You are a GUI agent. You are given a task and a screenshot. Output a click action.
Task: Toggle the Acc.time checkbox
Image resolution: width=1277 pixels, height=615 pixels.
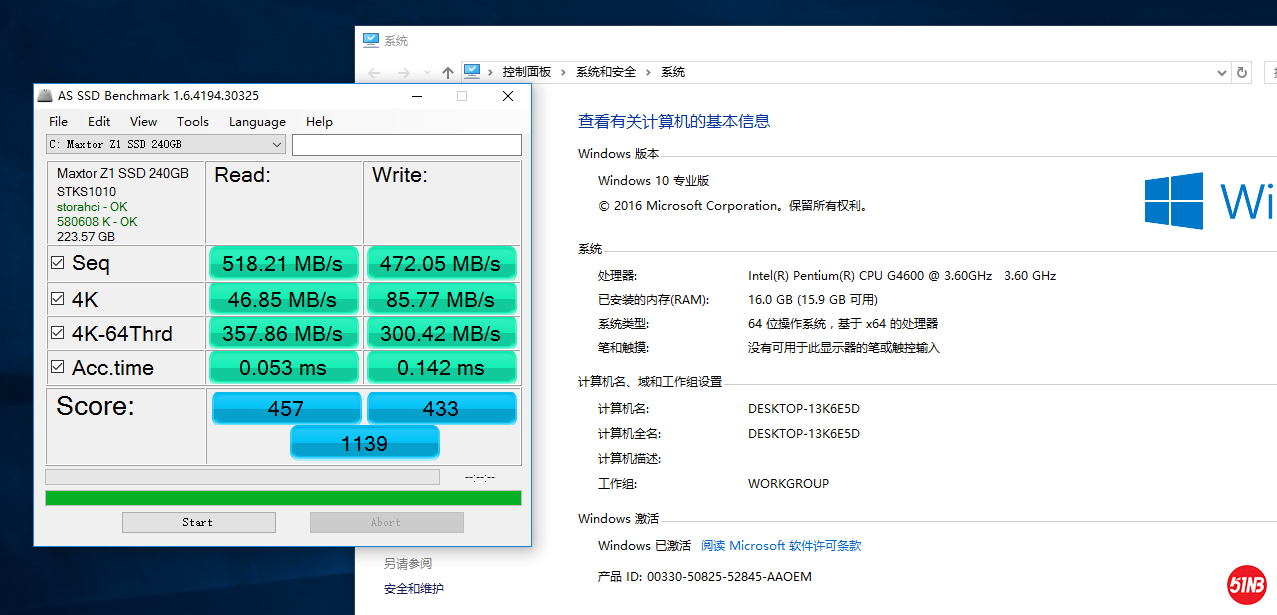(58, 367)
